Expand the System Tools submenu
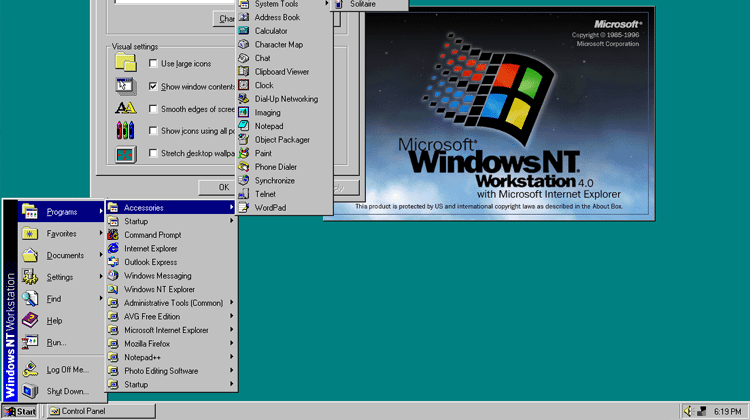This screenshot has height=420, width=750. click(285, 4)
